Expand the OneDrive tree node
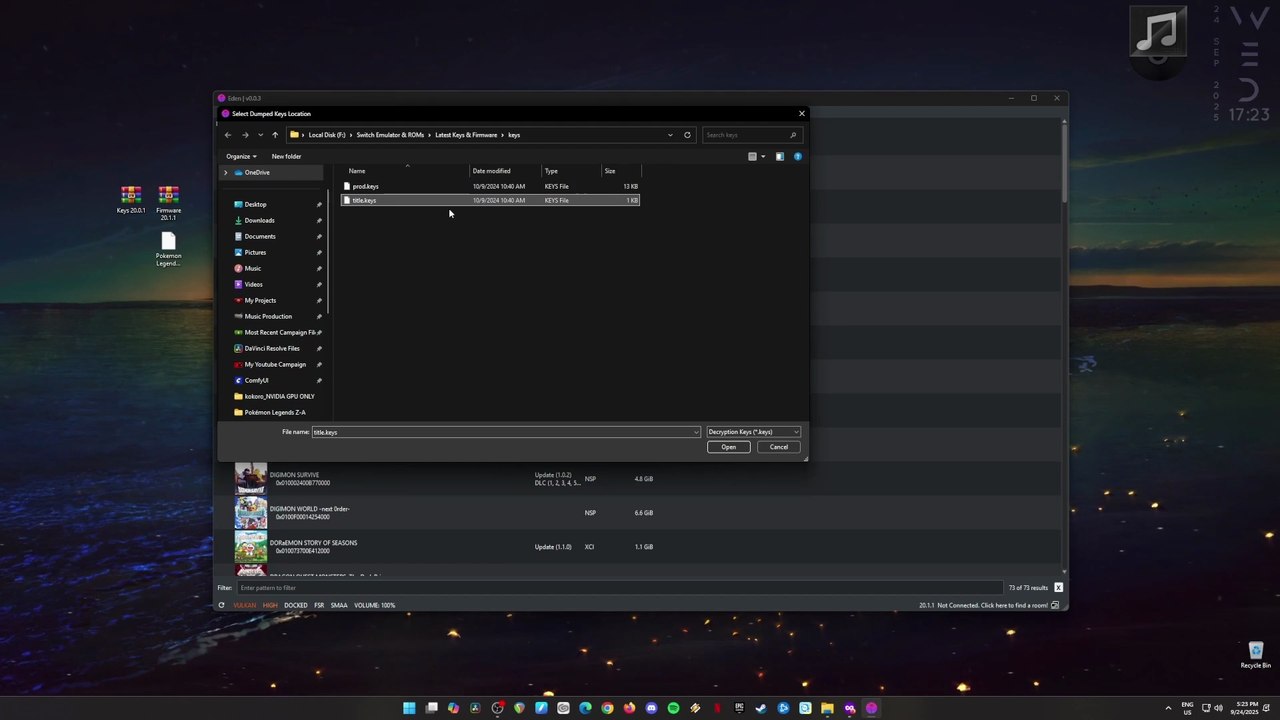This screenshot has width=1280, height=720. 225,173
